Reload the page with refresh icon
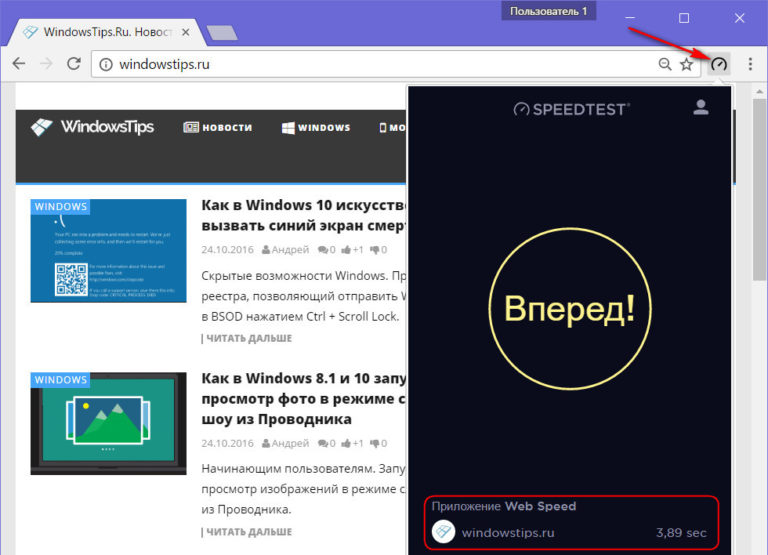 (73, 64)
